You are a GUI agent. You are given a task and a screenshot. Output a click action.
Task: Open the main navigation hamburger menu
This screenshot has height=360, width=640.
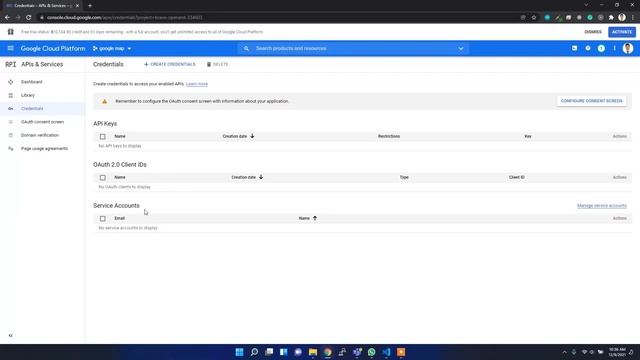(11, 48)
